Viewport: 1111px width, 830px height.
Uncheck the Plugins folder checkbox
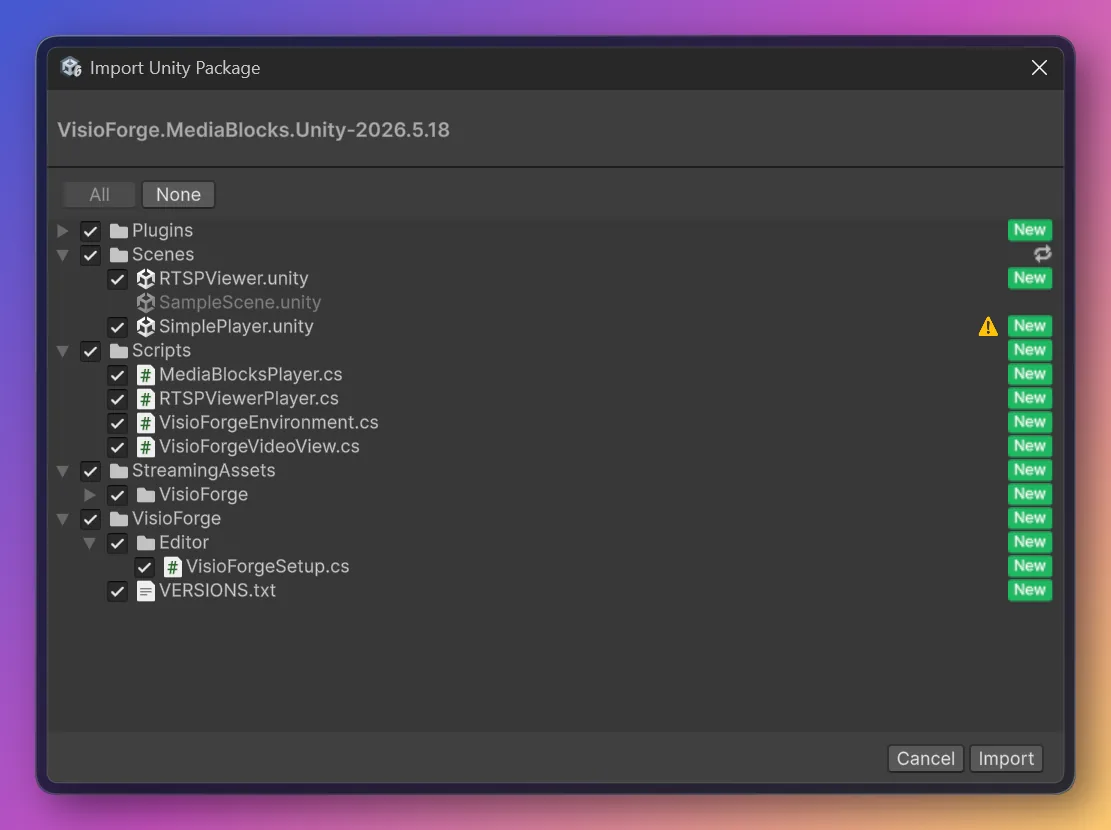point(90,231)
